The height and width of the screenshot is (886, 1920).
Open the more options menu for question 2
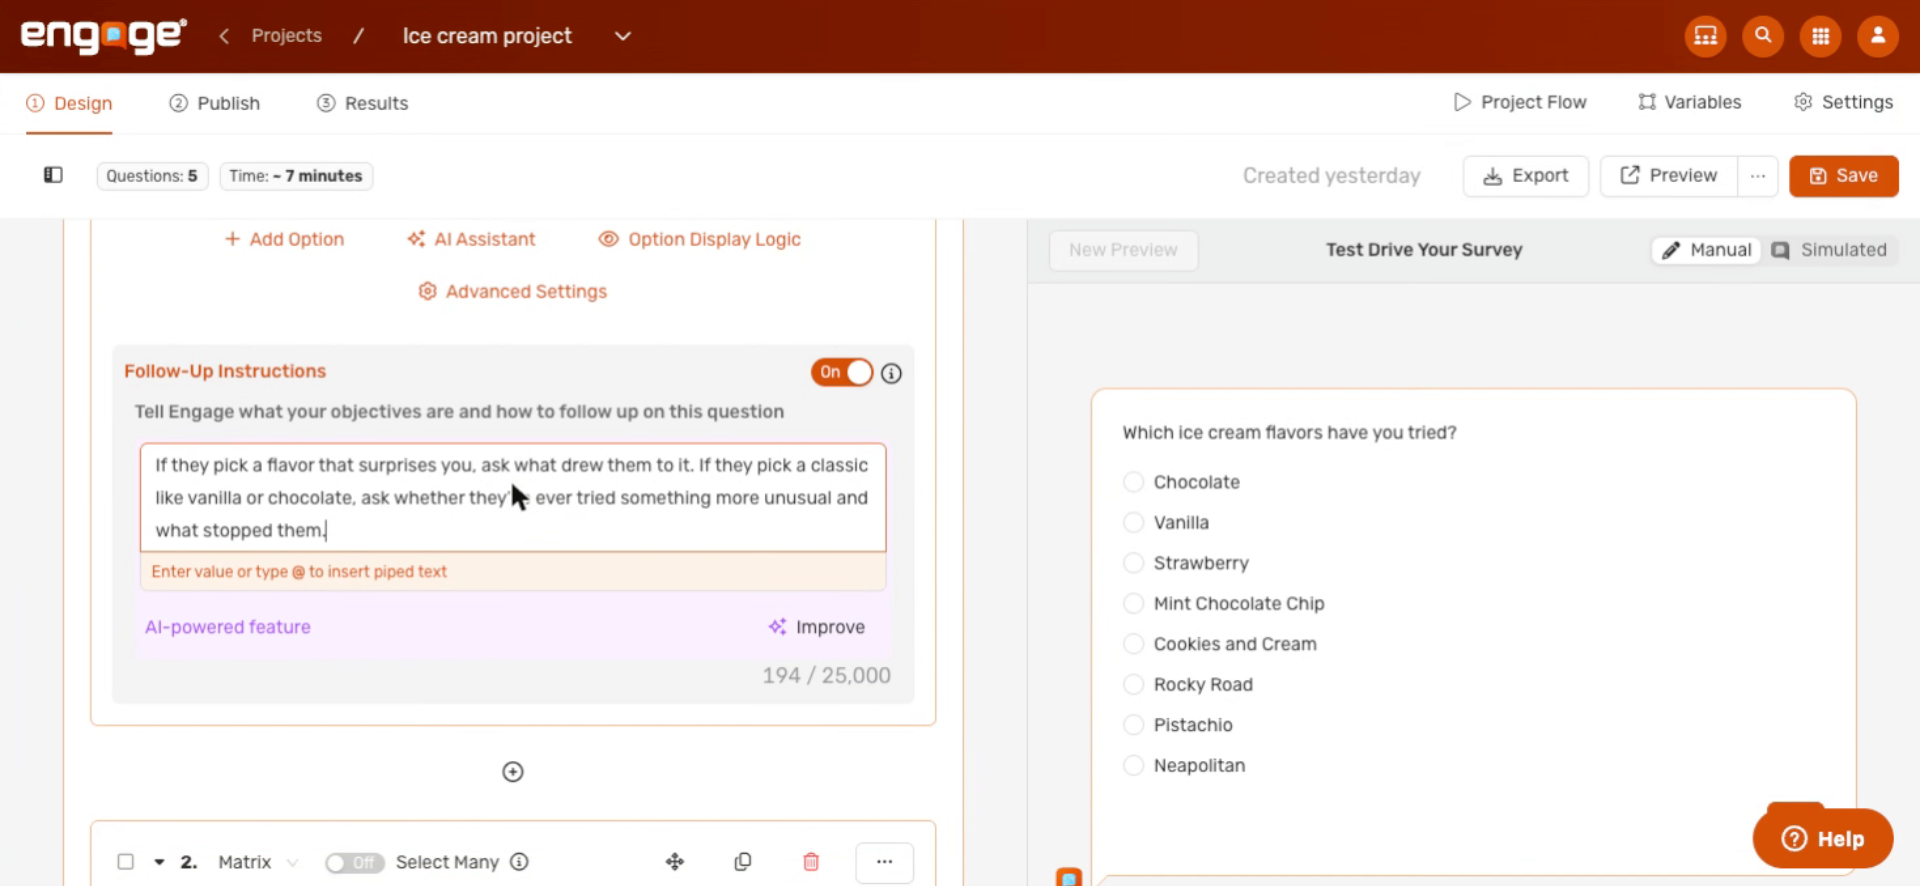884,862
